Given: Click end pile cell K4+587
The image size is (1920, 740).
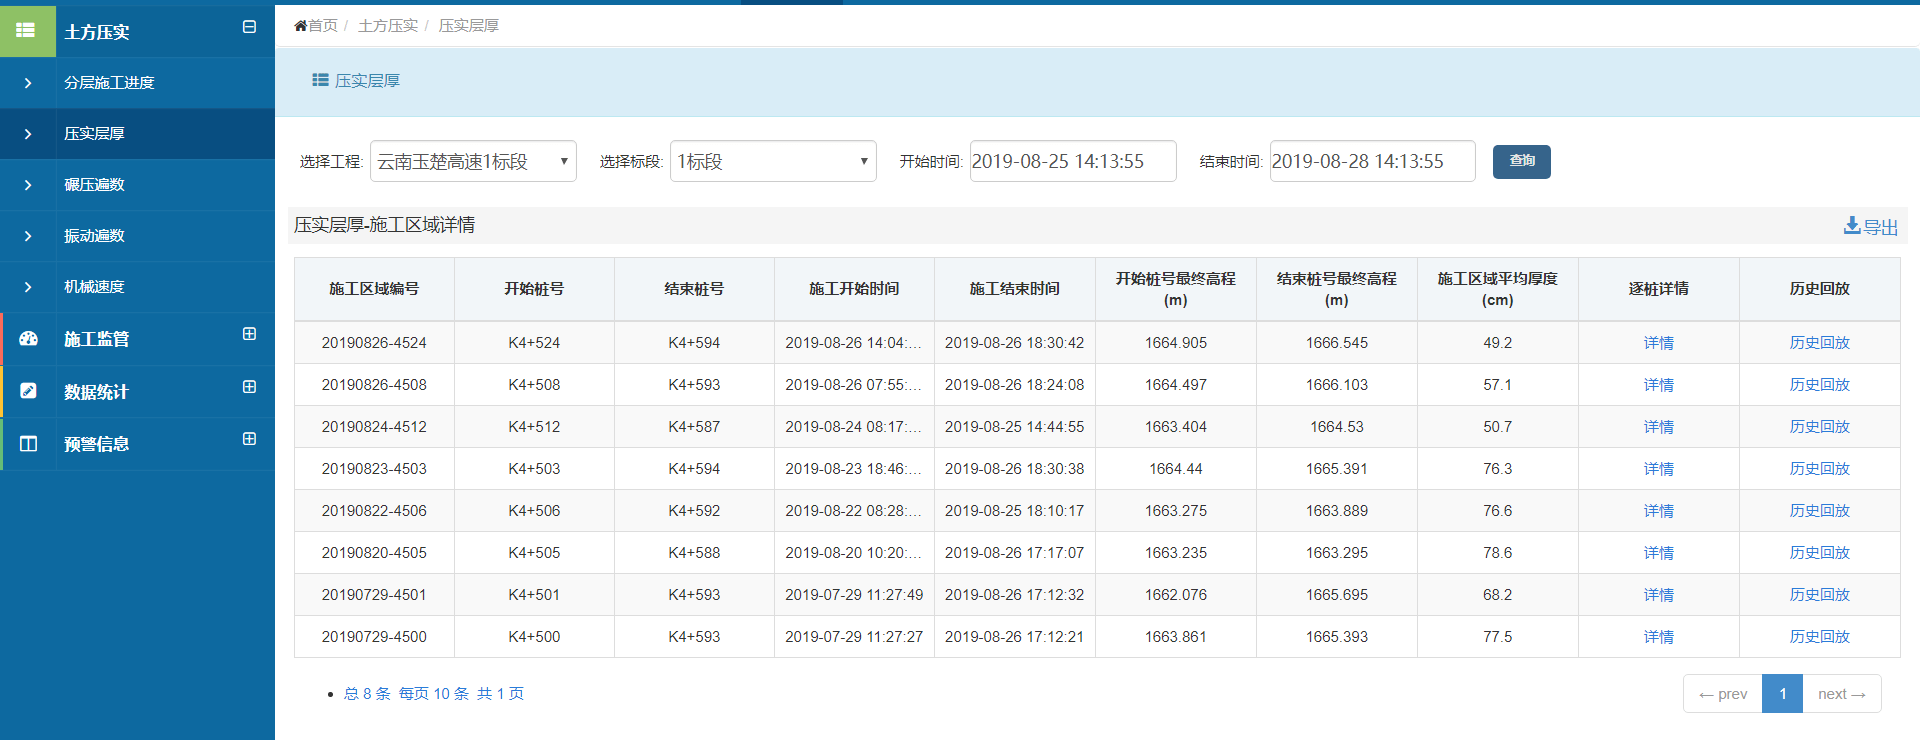Looking at the screenshot, I should pyautogui.click(x=694, y=427).
